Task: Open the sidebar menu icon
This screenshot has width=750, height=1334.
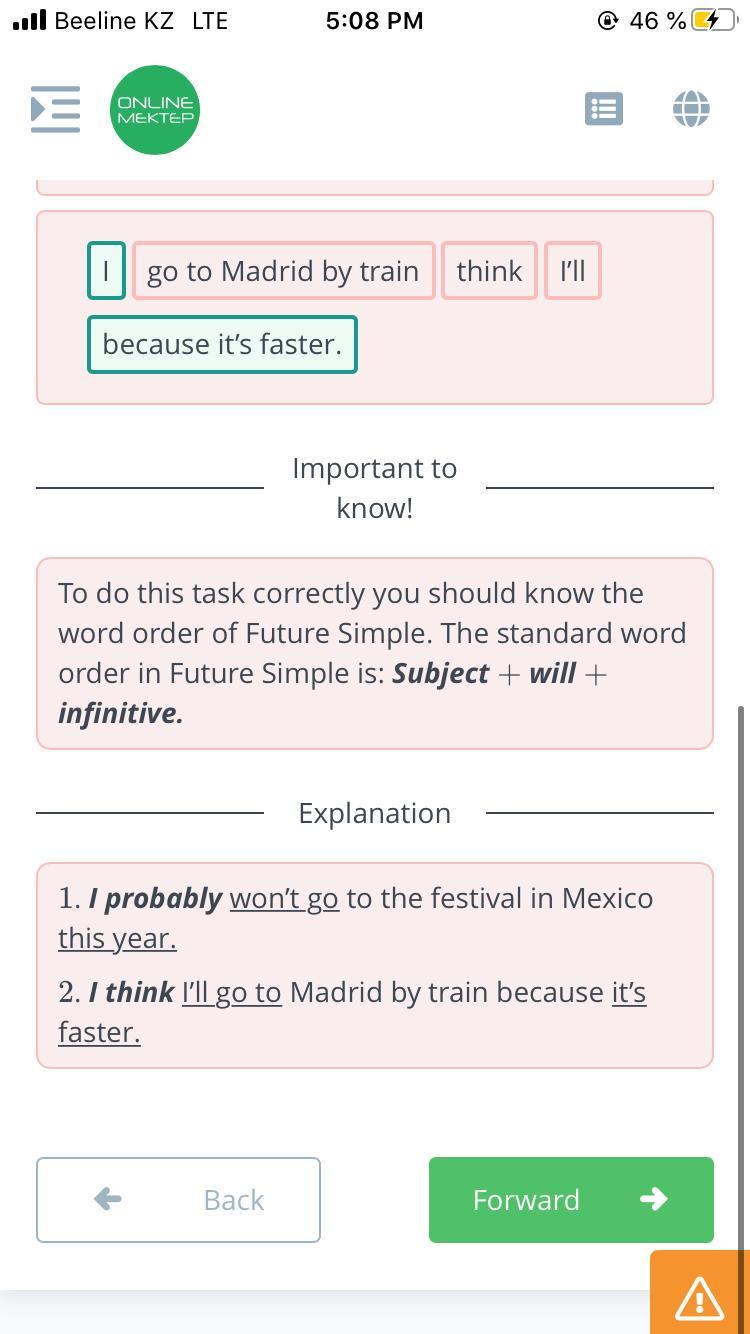Action: tap(55, 109)
